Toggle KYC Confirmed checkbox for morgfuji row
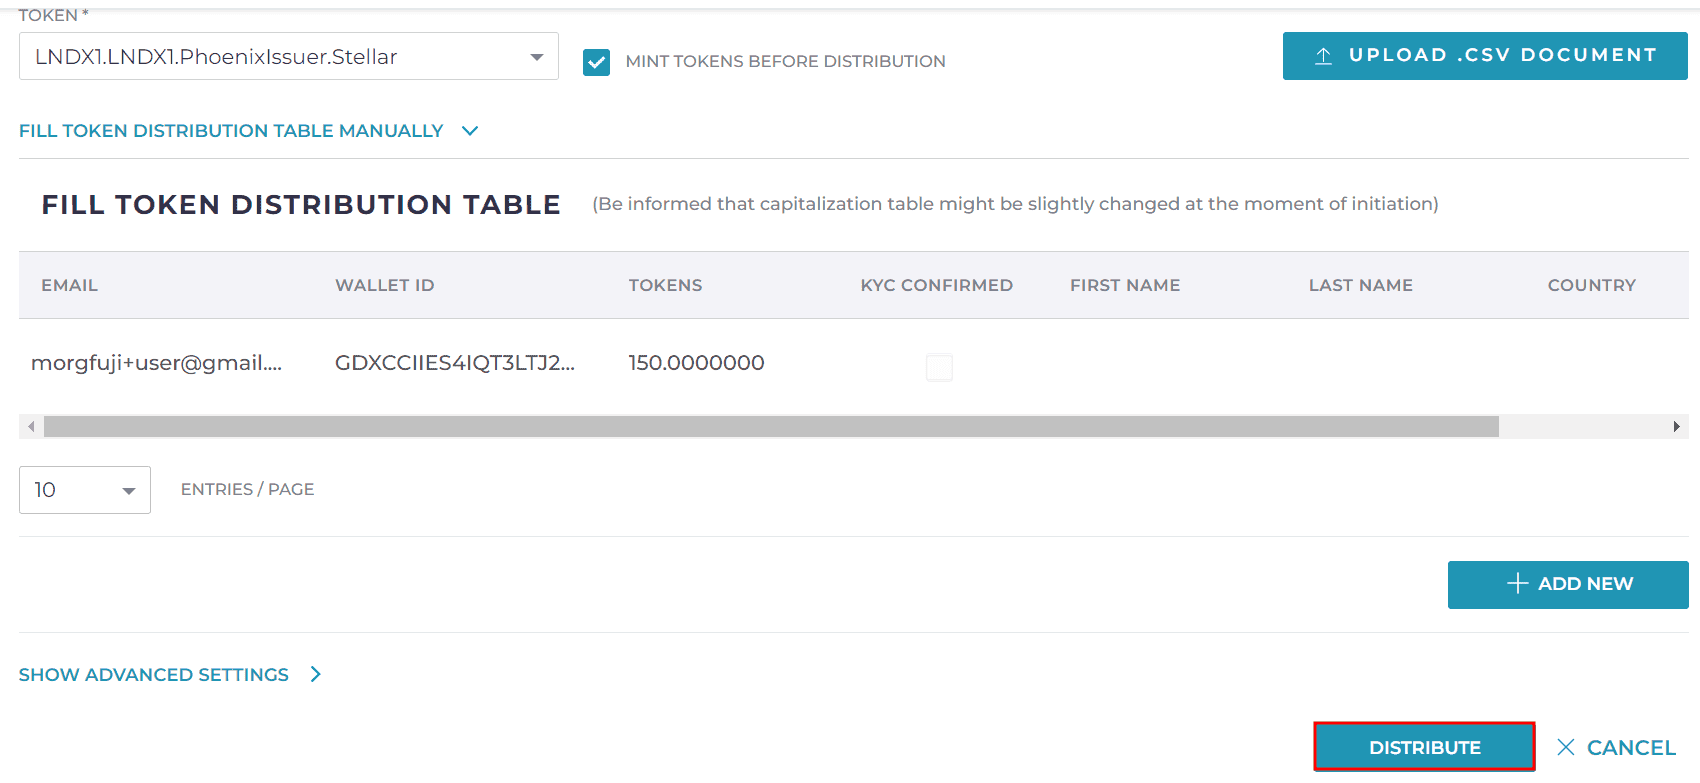 [939, 367]
